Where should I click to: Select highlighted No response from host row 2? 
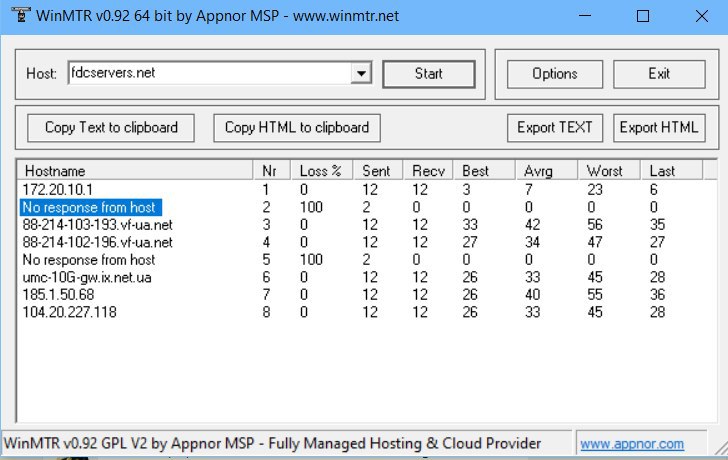point(91,207)
